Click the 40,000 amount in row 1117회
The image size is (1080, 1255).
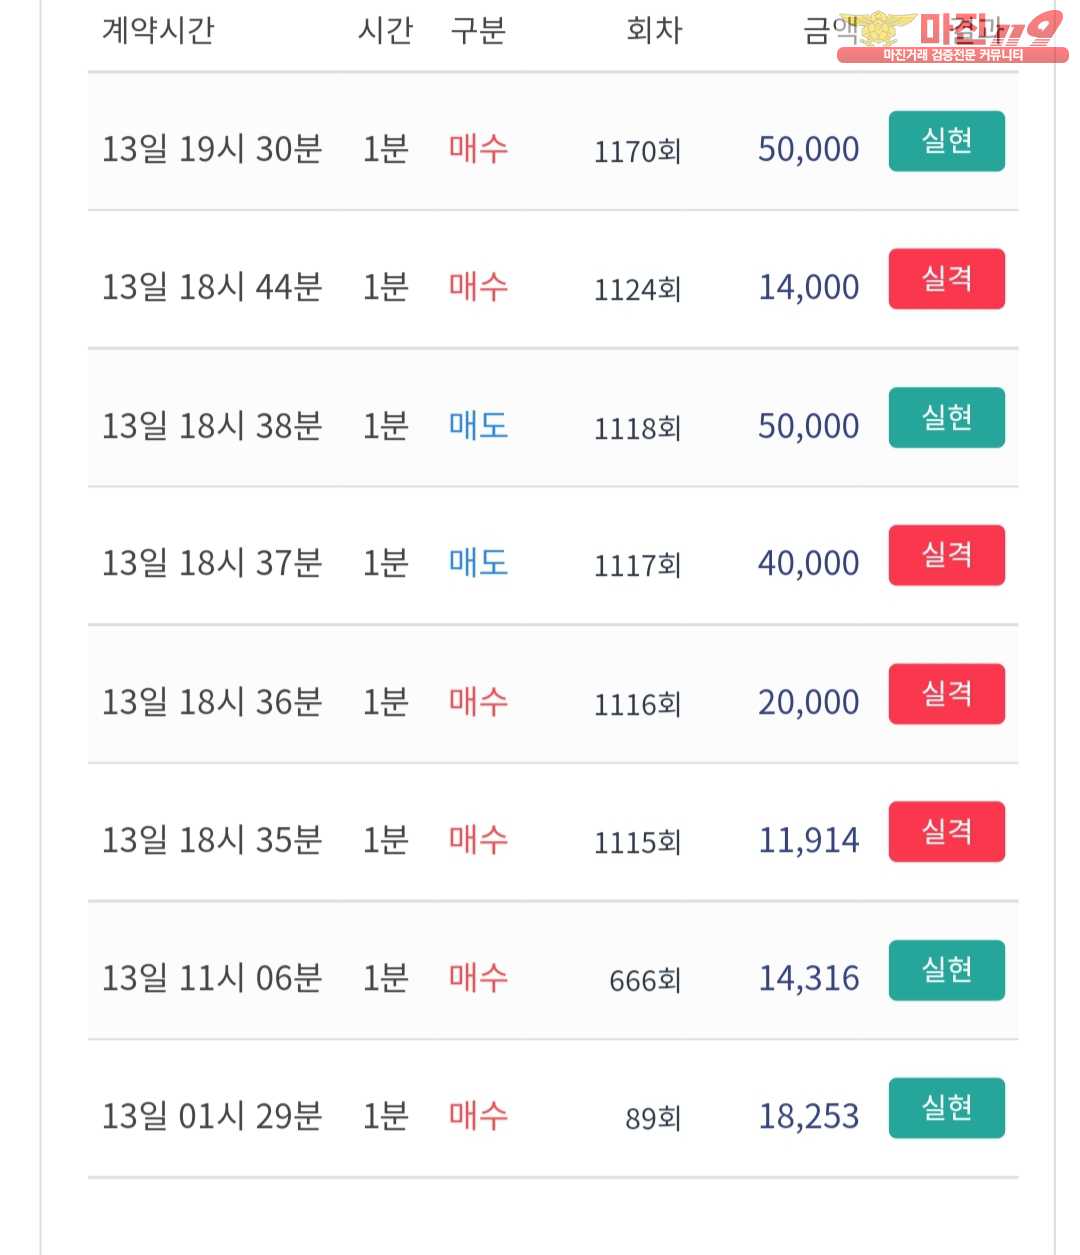tap(808, 564)
